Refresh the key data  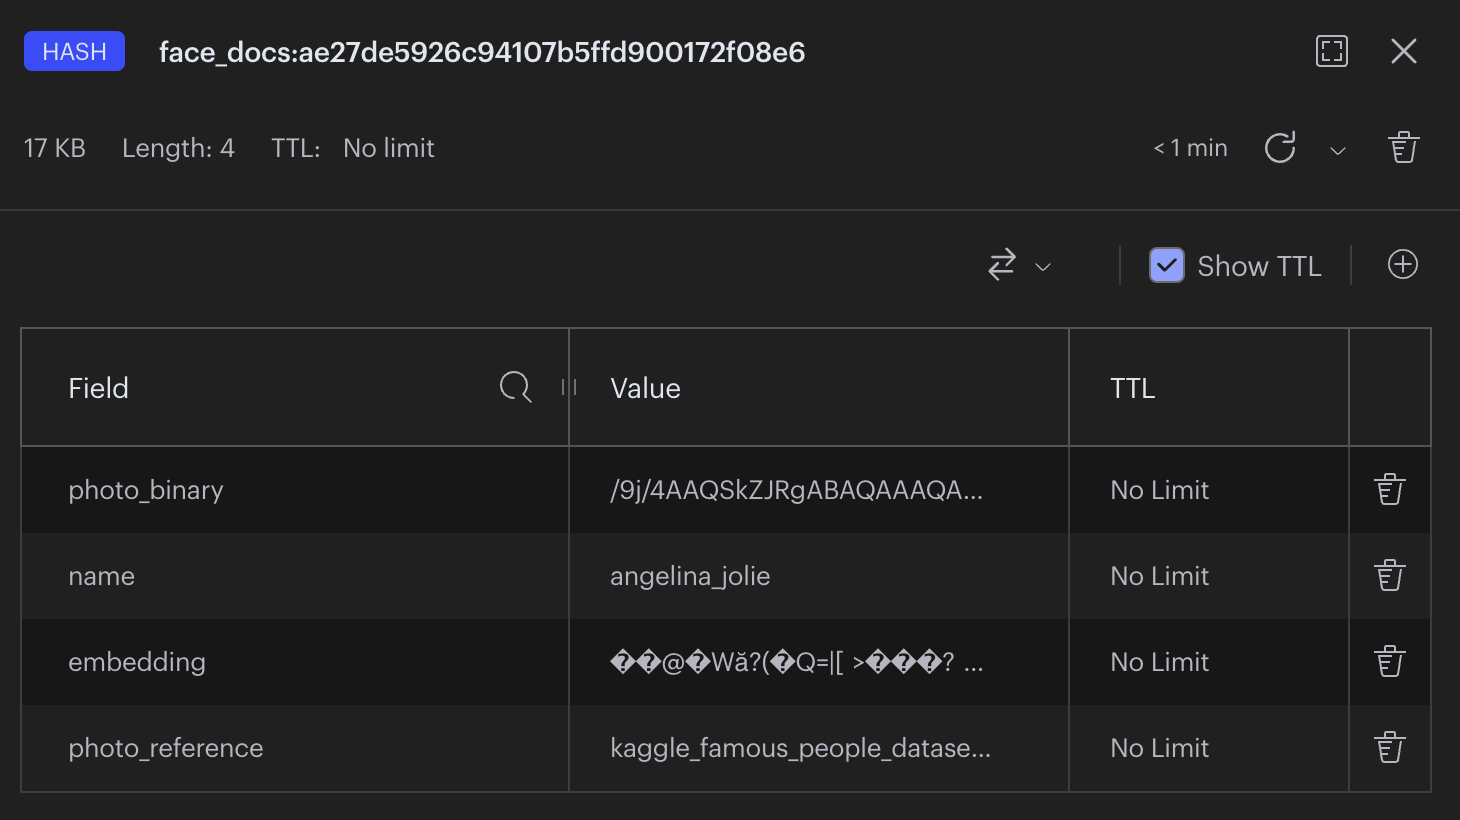tap(1280, 148)
